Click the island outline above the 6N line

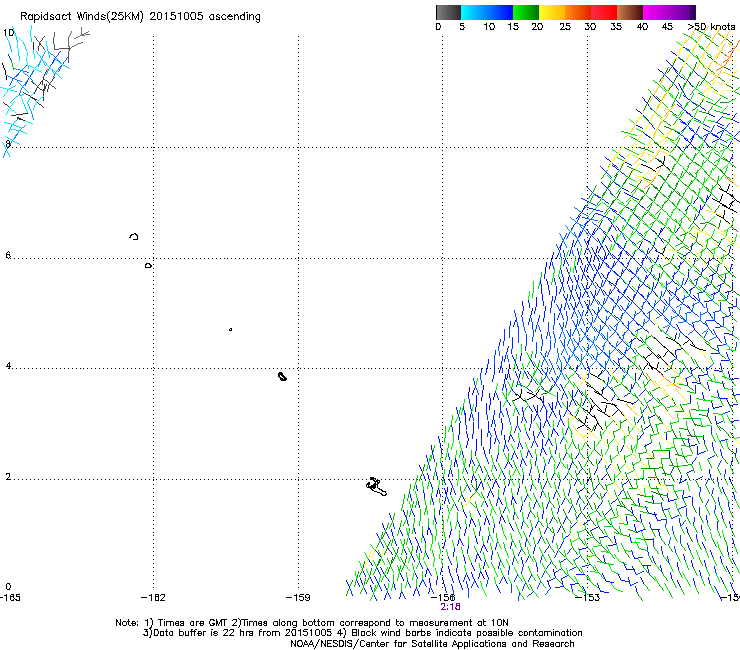tap(134, 236)
